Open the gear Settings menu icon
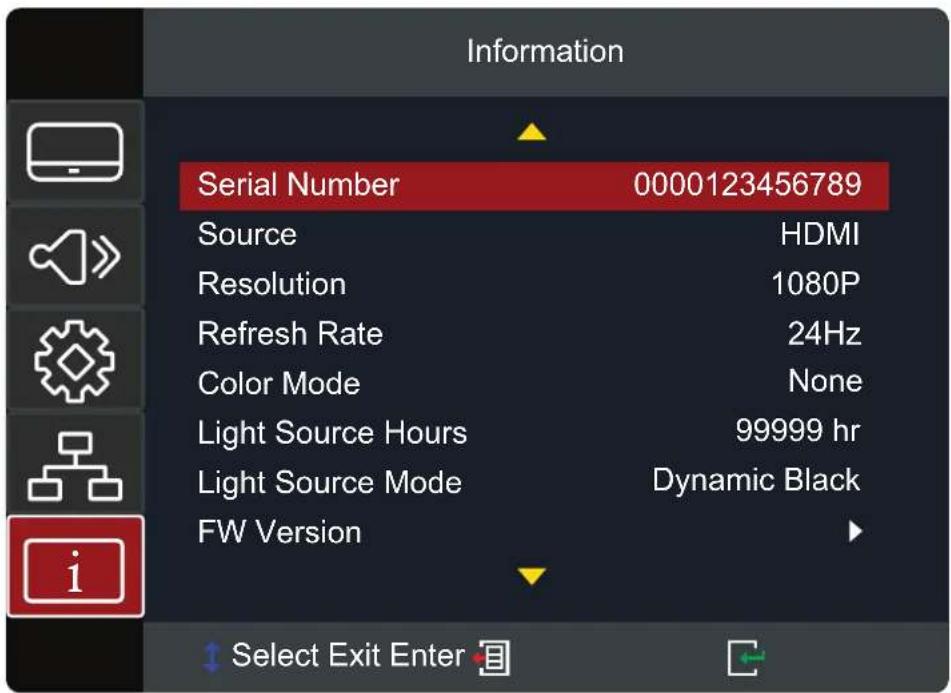Image resolution: width=951 pixels, height=693 pixels. point(75,361)
